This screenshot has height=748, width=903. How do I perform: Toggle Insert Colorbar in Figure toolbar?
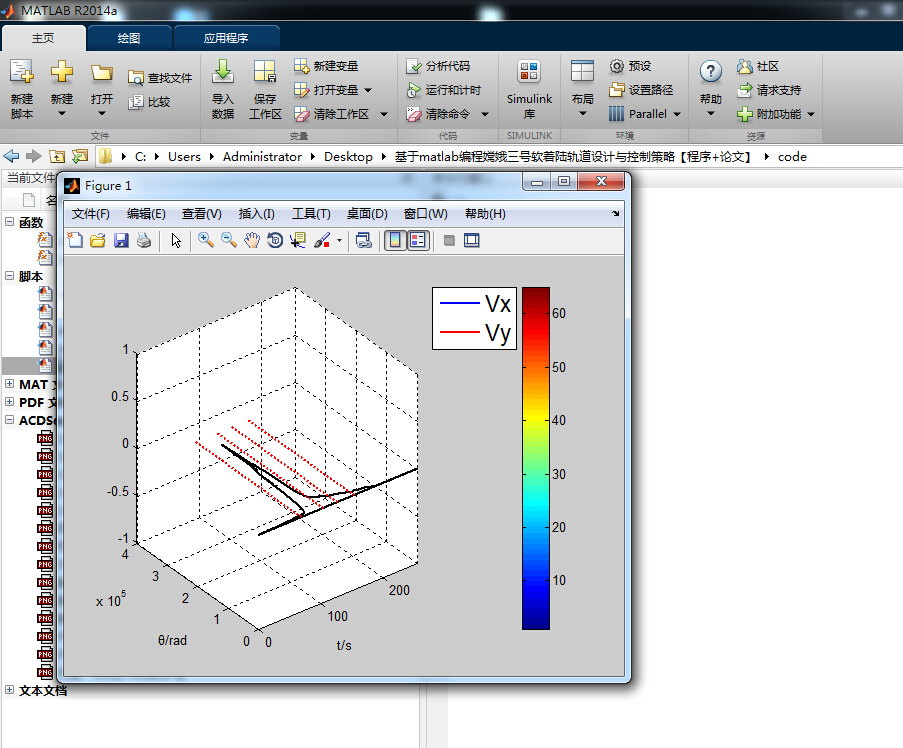pyautogui.click(x=395, y=240)
